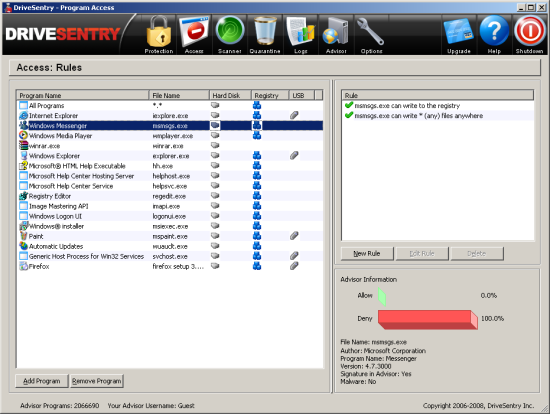The height and width of the screenshot is (414, 550).
Task: Click the Paint program icon
Action: click(24, 236)
